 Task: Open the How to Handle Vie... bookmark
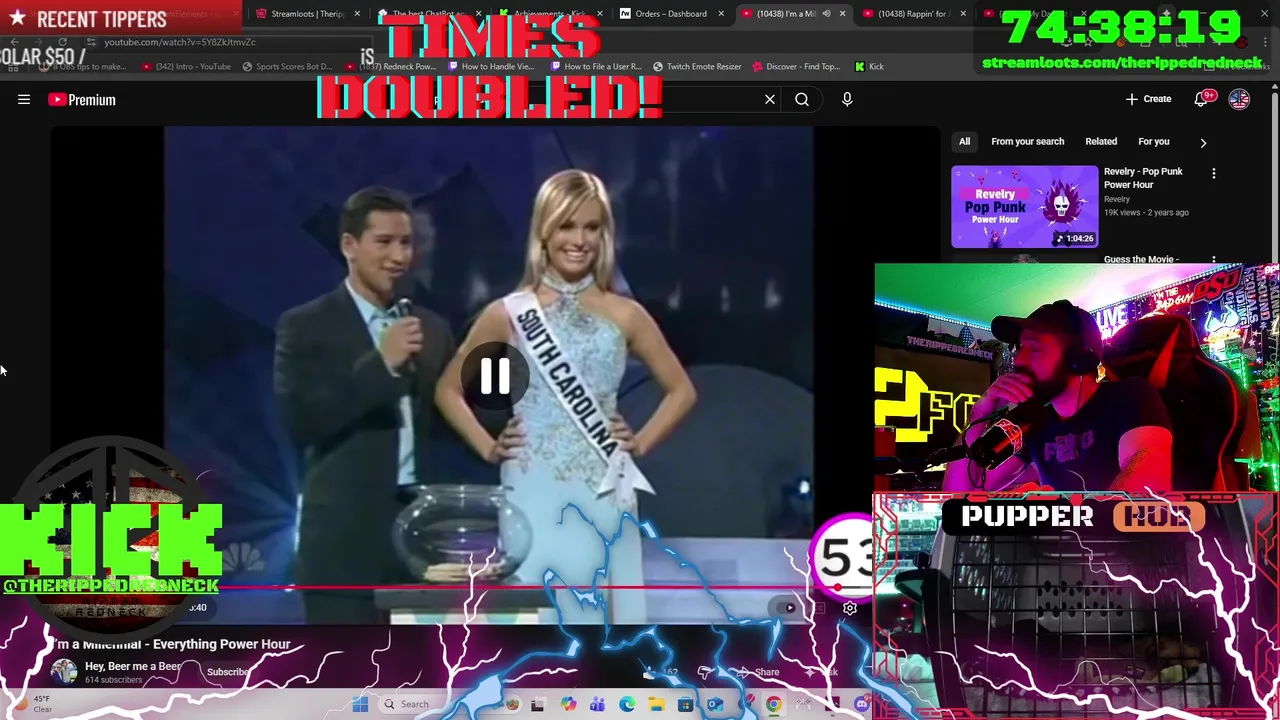point(491,67)
